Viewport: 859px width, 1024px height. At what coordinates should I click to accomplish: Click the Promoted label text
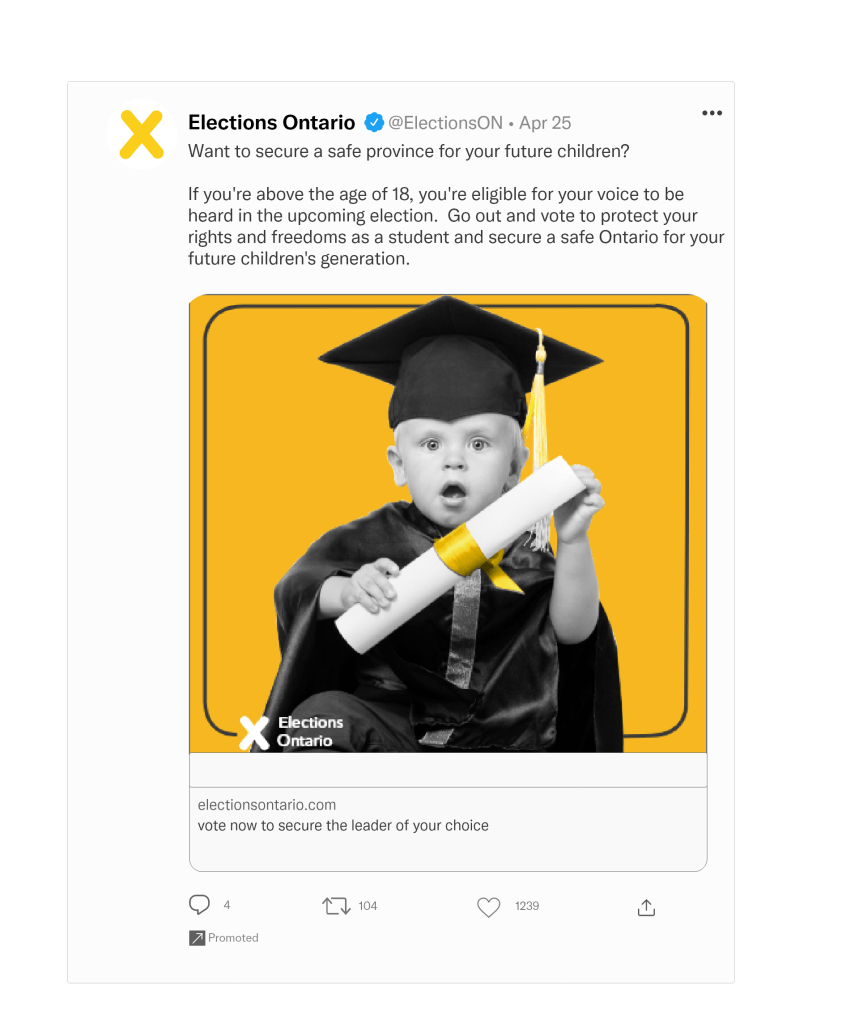(x=233, y=938)
